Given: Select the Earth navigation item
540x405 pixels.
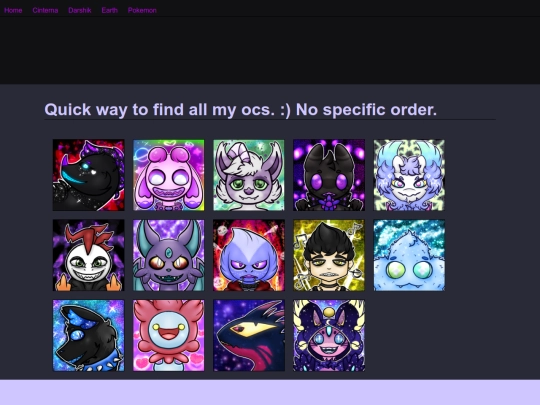Looking at the screenshot, I should (110, 10).
